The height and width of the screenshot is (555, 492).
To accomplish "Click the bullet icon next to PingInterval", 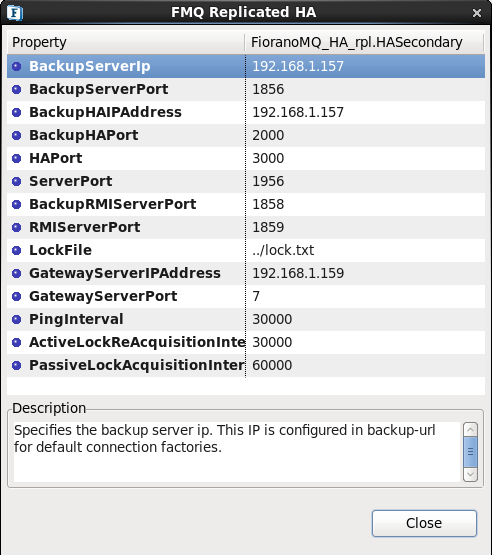I will tap(17, 319).
